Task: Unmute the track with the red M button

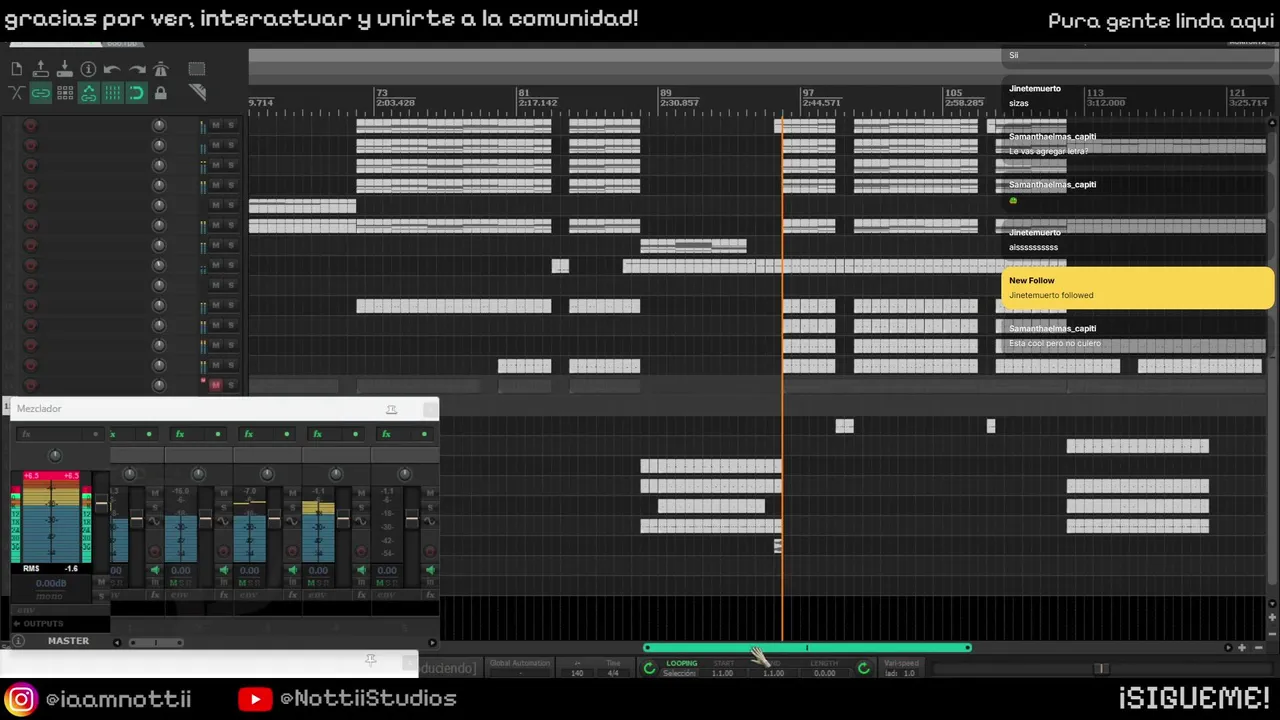Action: (215, 385)
